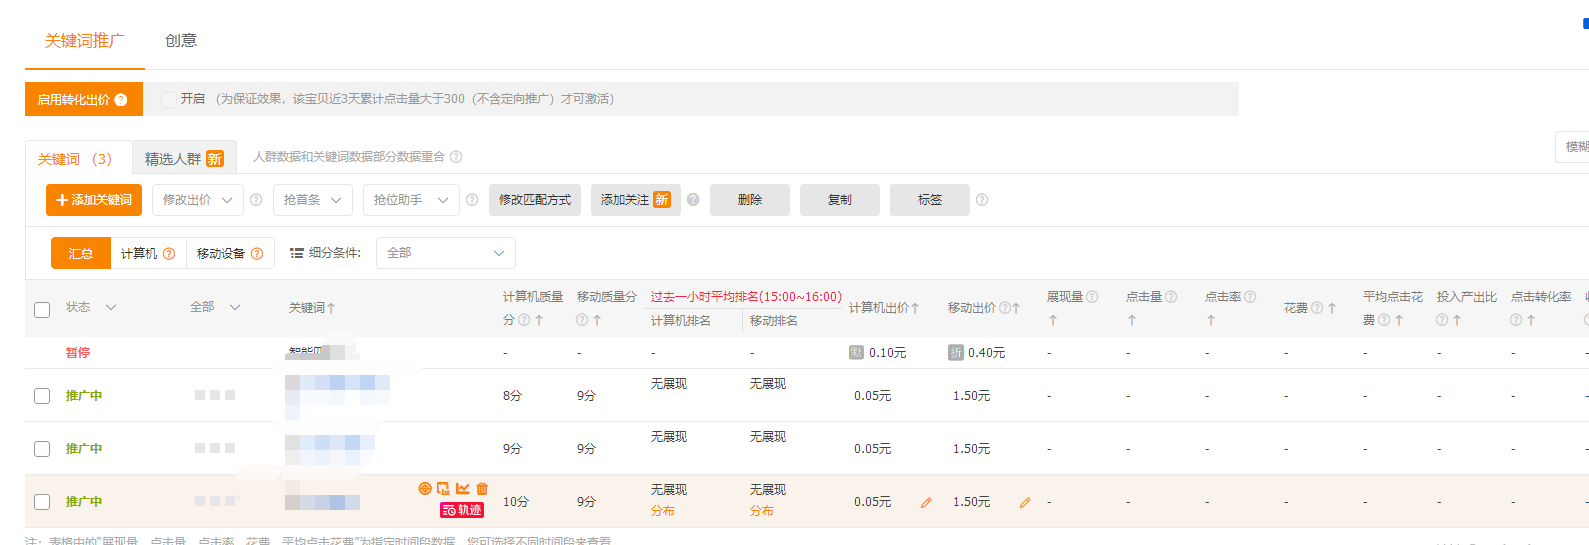Click the 分布 link under 计算机排名
Image resolution: width=1589 pixels, height=545 pixels.
pyautogui.click(x=662, y=511)
